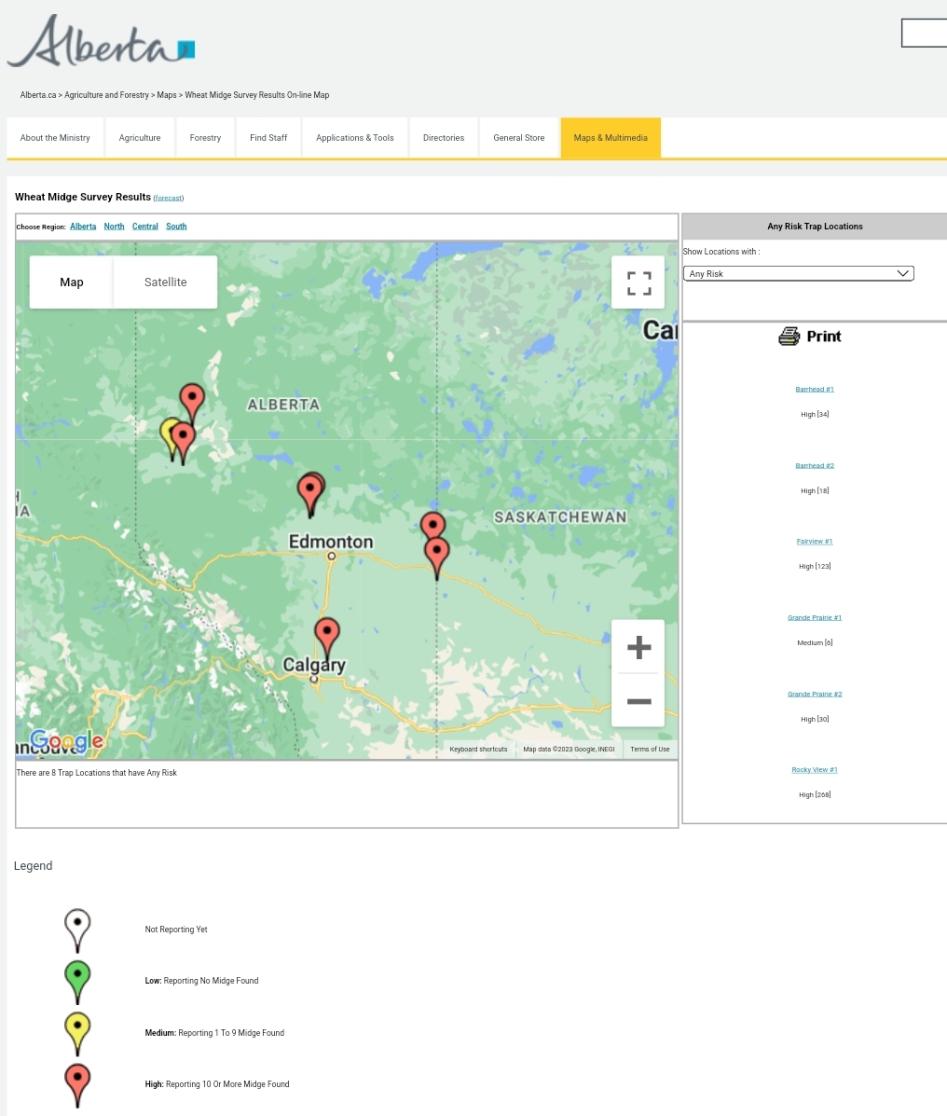Choose the Central region link
This screenshot has width=947, height=1116.
pyautogui.click(x=145, y=226)
